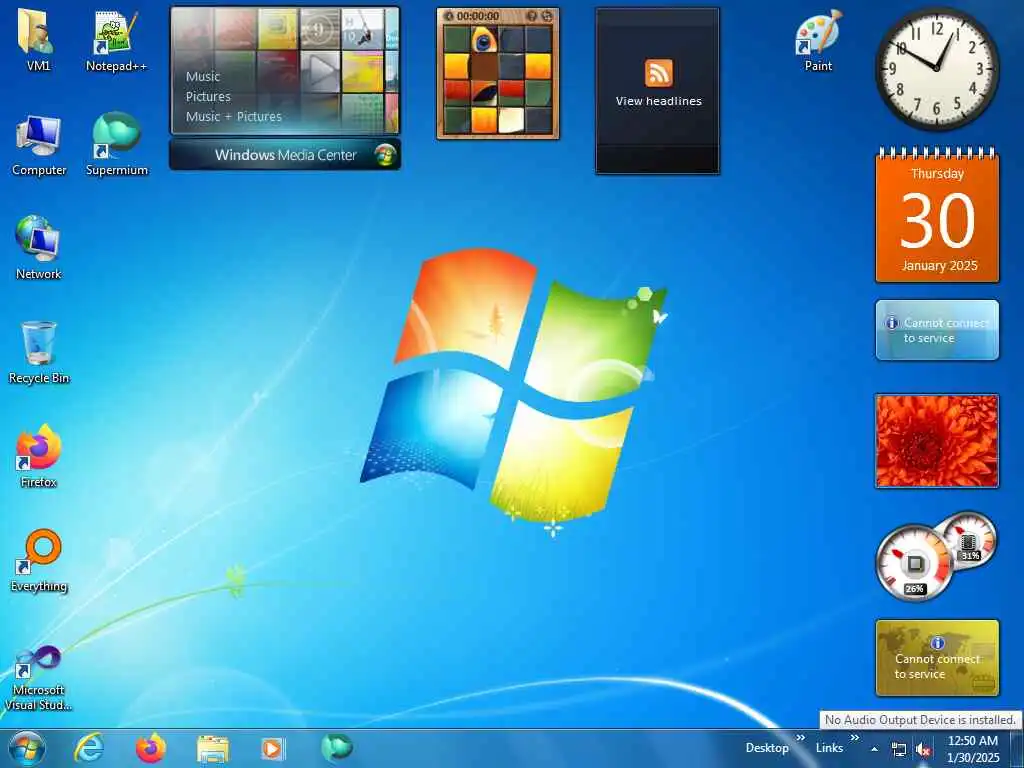Open the VM1 folder icon
Screen dimensions: 1024x768
pos(37,39)
